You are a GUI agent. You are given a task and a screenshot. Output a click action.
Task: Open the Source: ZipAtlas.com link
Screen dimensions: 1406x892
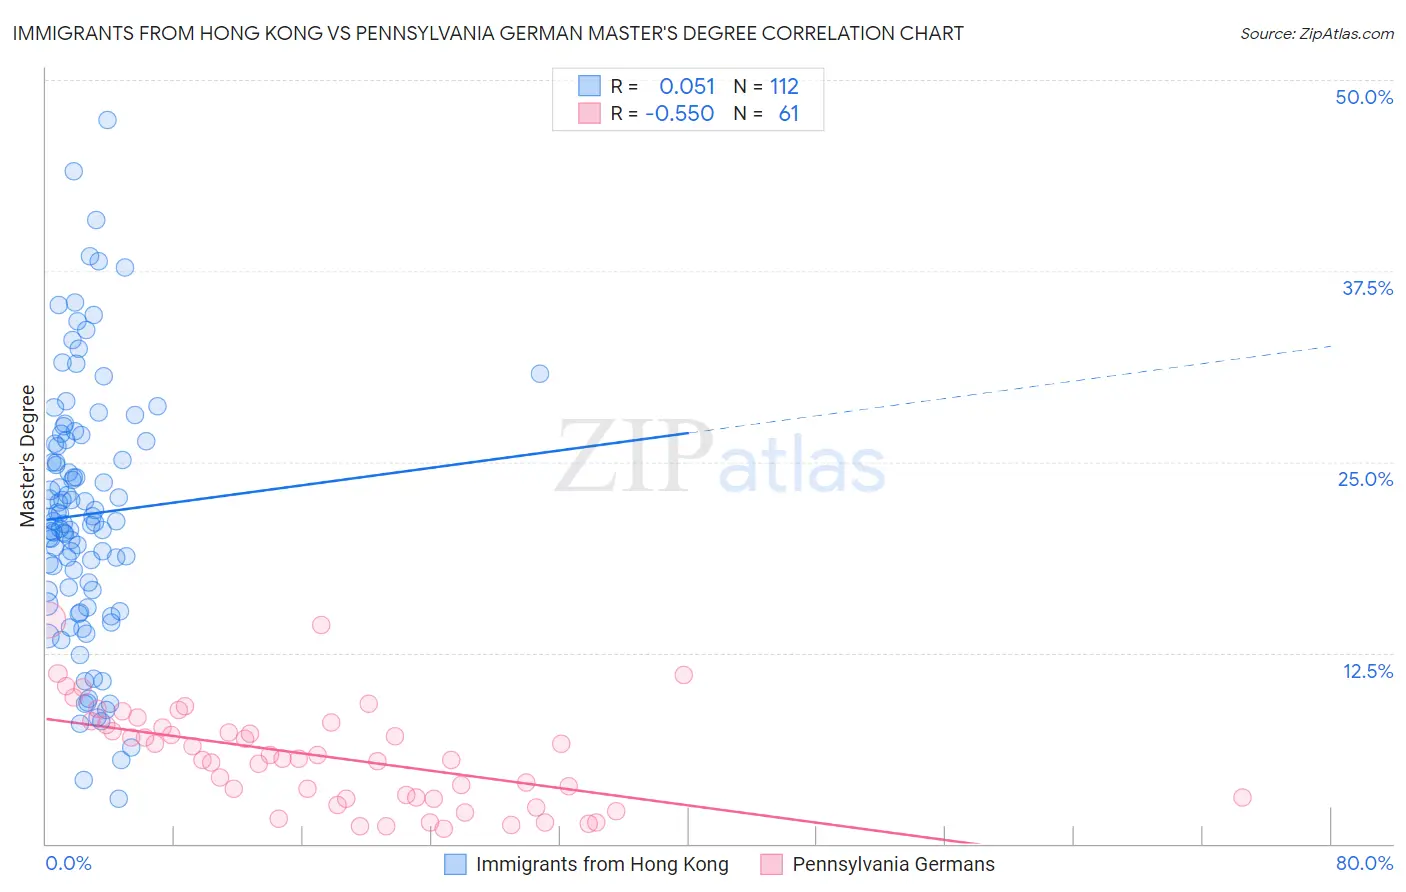(1317, 33)
